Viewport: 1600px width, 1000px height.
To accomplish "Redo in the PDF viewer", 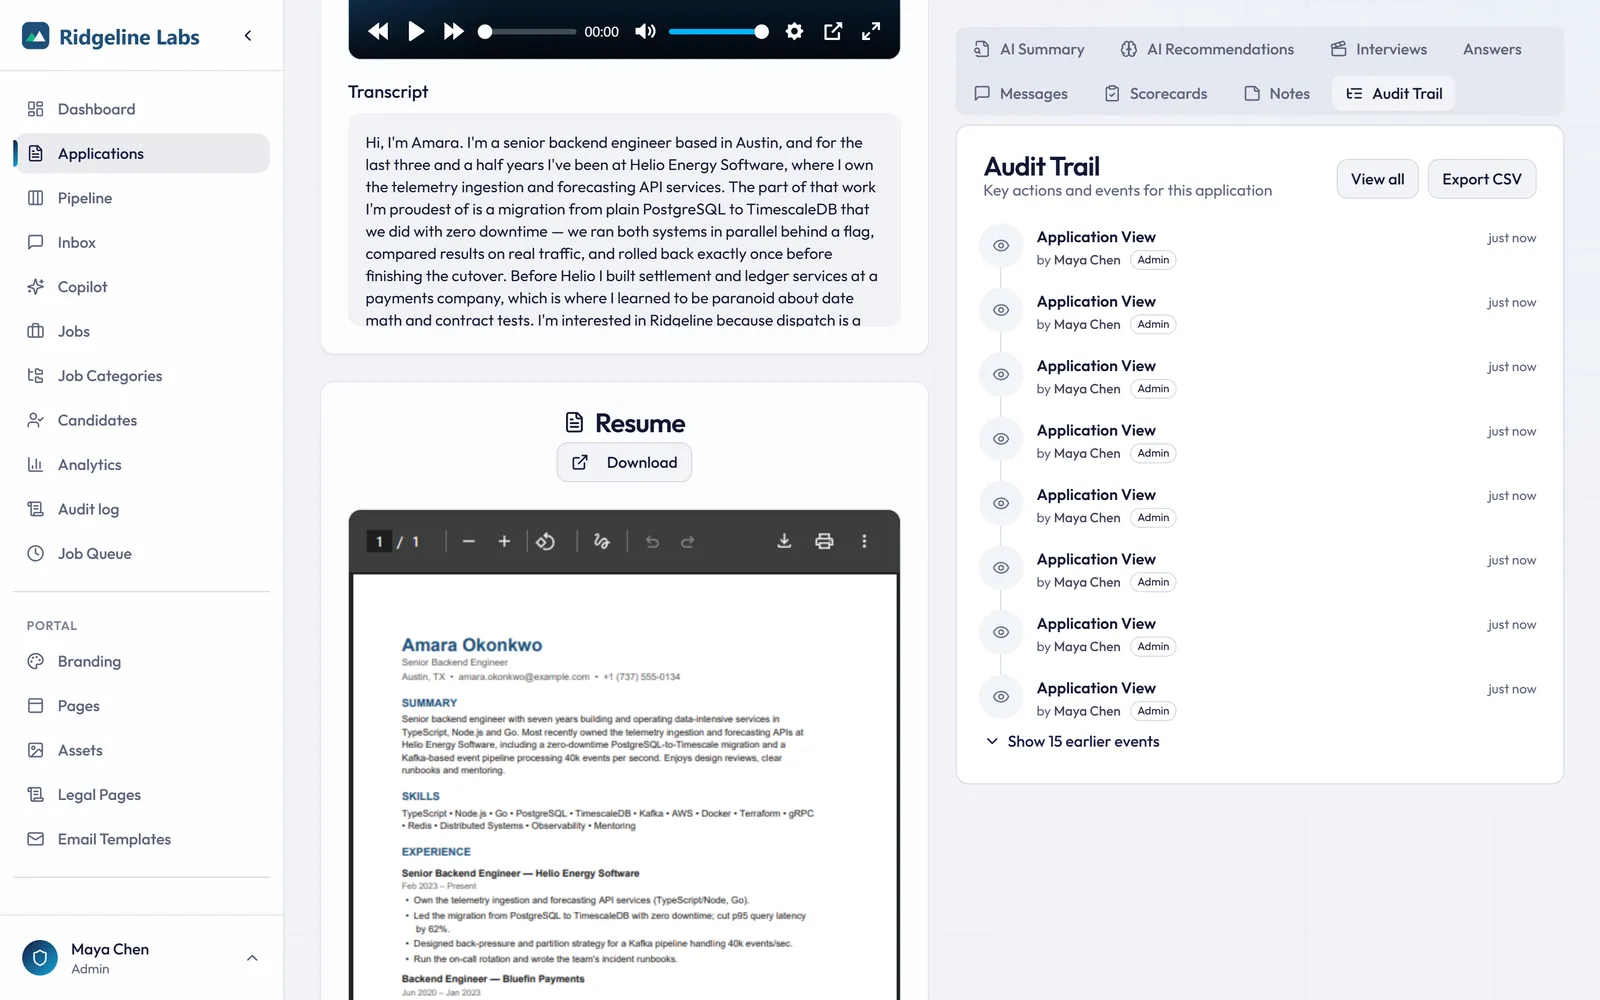I will click(688, 541).
